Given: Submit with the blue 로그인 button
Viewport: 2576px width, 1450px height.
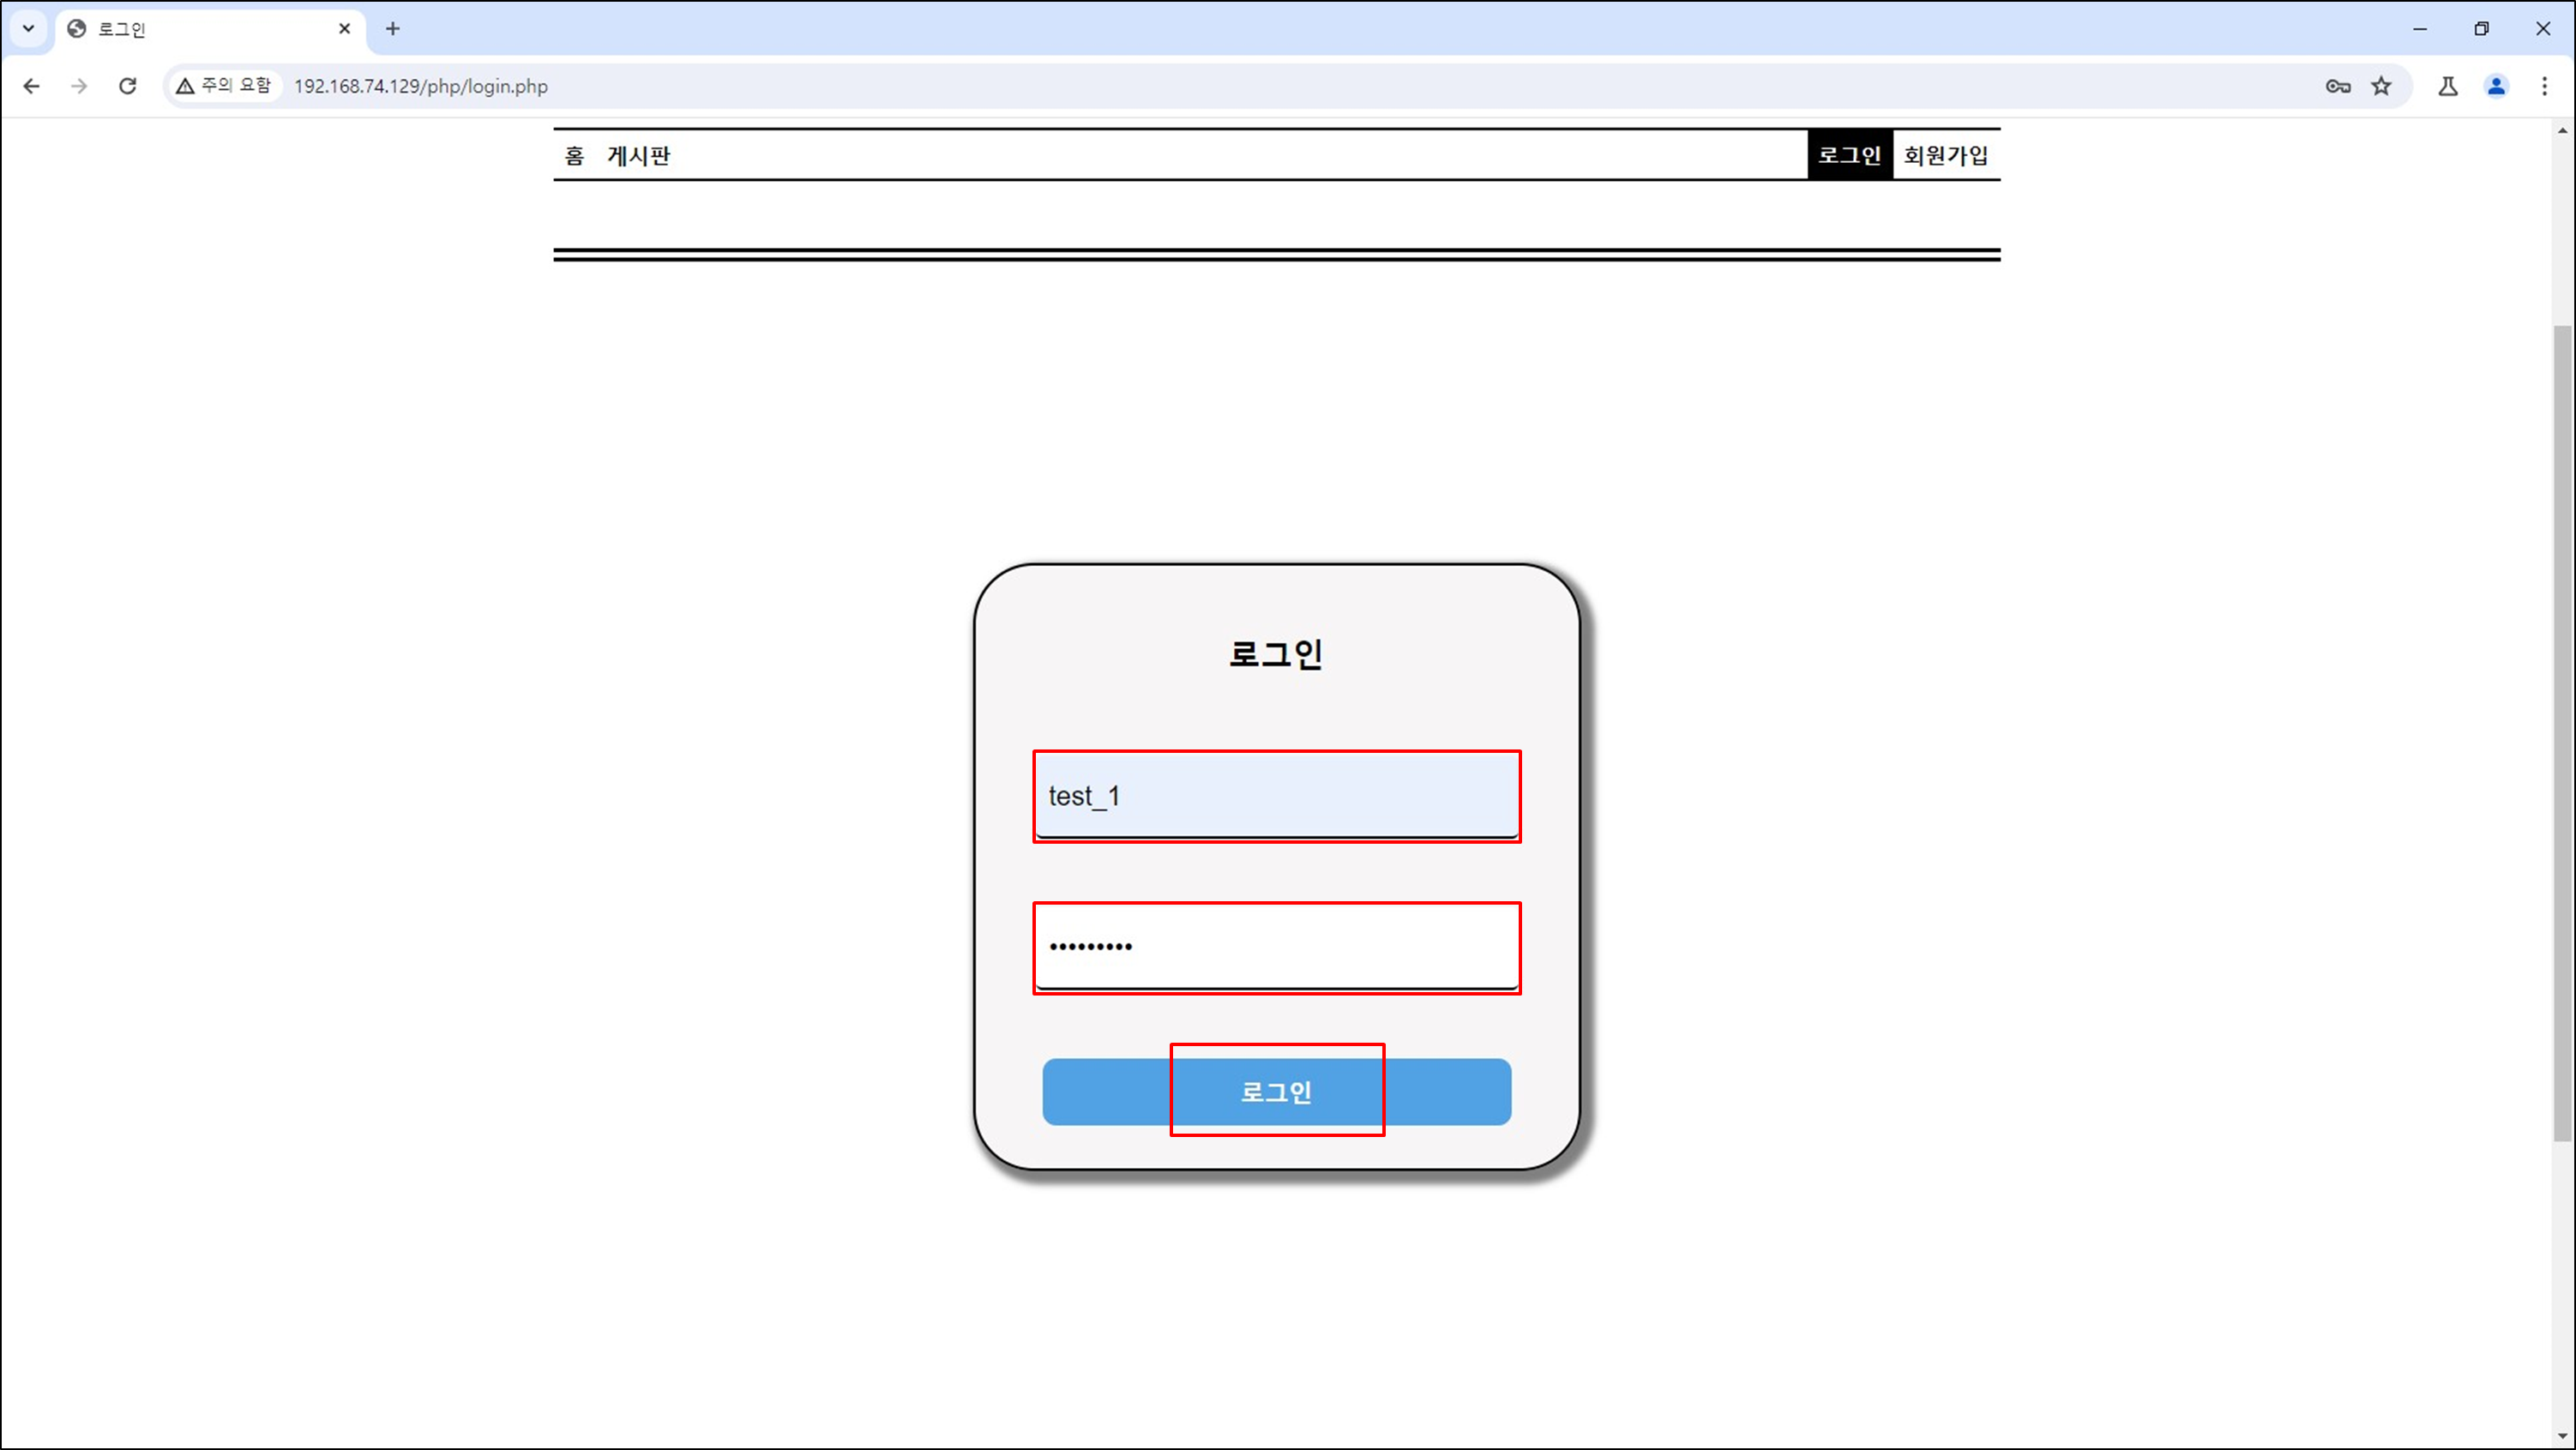Looking at the screenshot, I should click(1276, 1091).
